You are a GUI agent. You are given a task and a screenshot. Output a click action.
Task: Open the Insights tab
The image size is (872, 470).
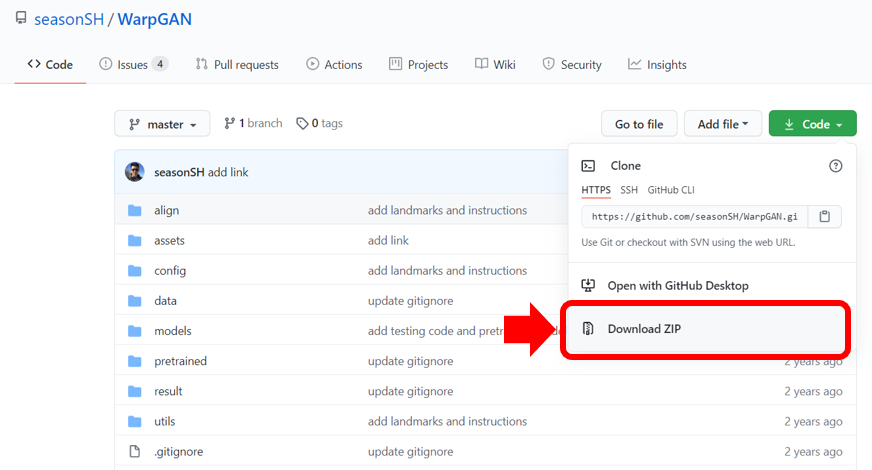[657, 65]
